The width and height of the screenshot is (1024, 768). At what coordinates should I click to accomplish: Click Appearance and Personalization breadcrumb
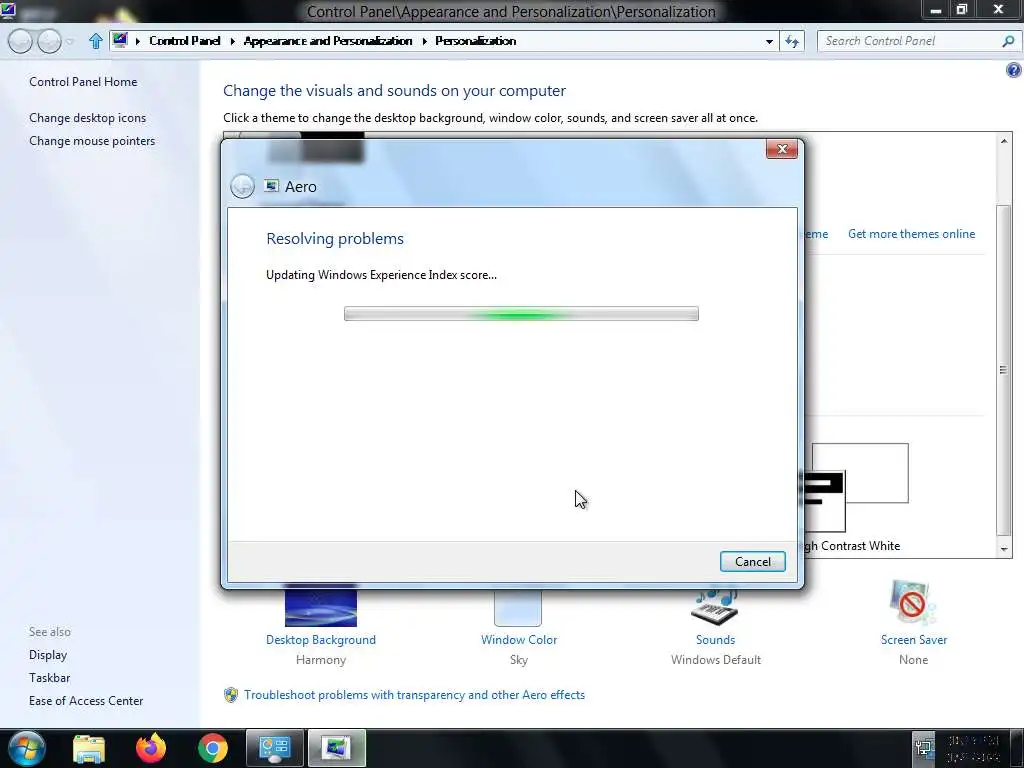328,40
